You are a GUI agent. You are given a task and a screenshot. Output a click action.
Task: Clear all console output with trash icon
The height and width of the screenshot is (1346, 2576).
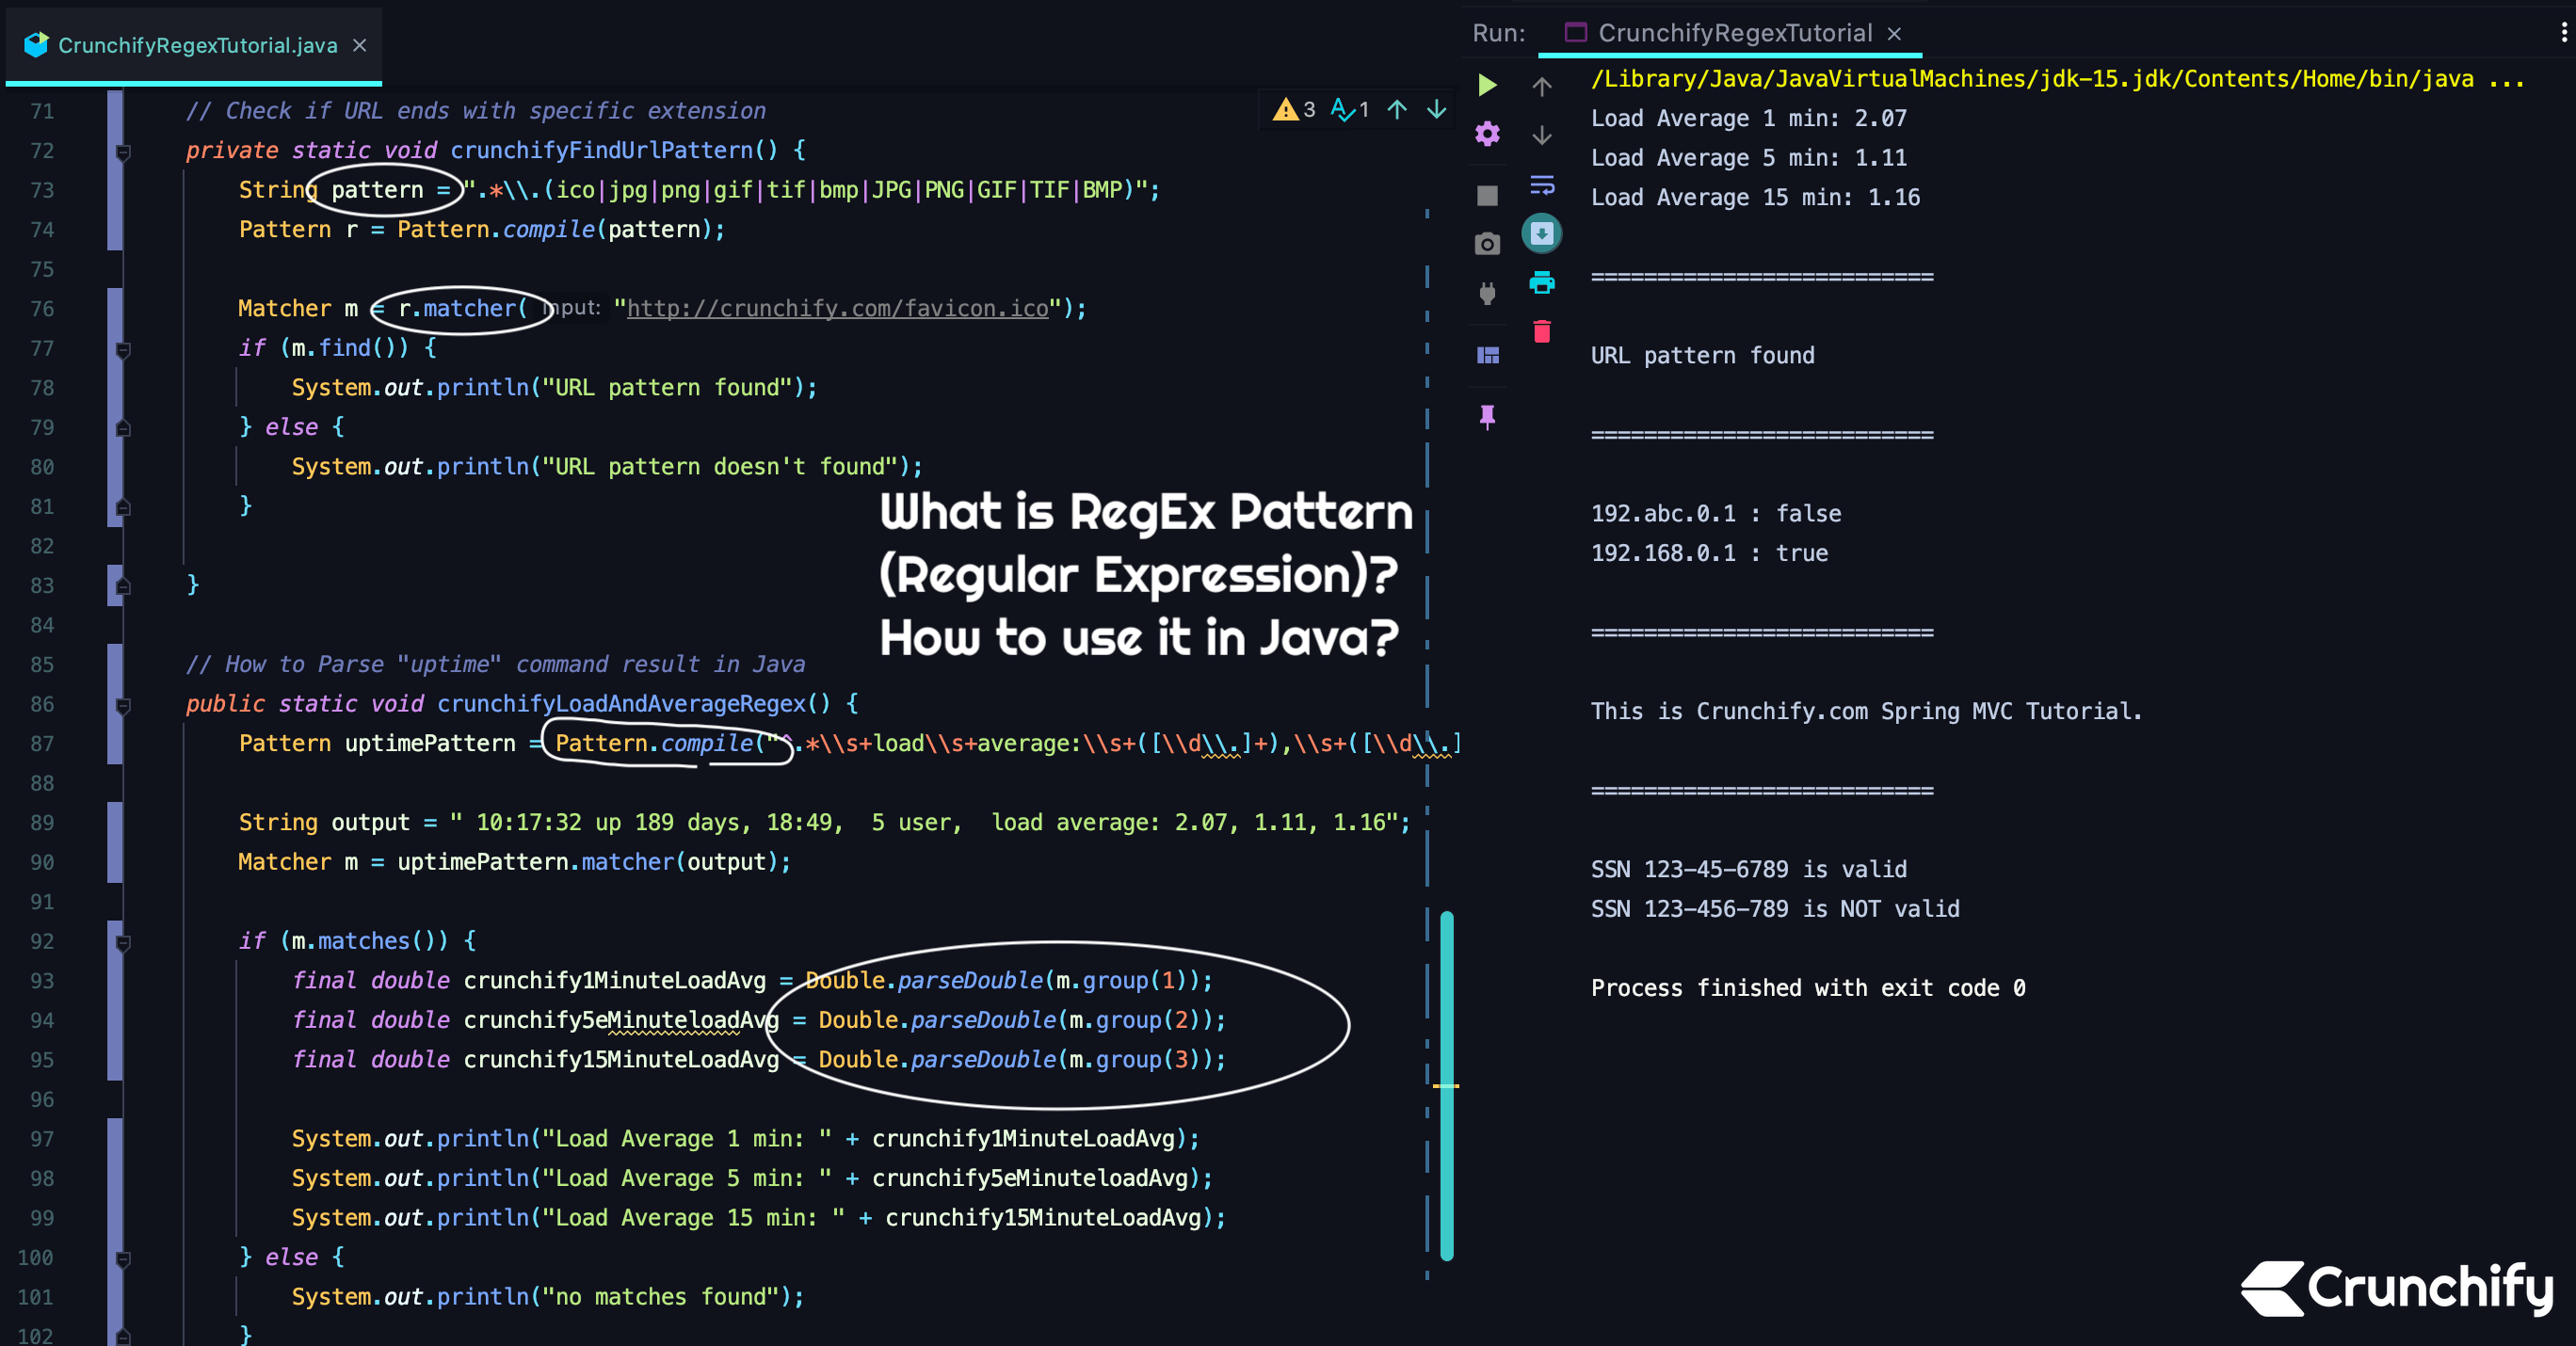1541,333
